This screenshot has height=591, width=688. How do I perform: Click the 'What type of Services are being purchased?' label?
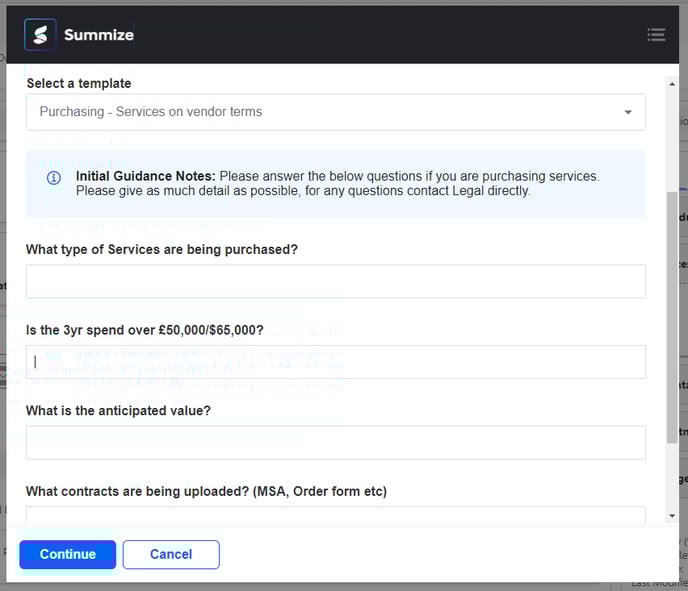click(161, 249)
